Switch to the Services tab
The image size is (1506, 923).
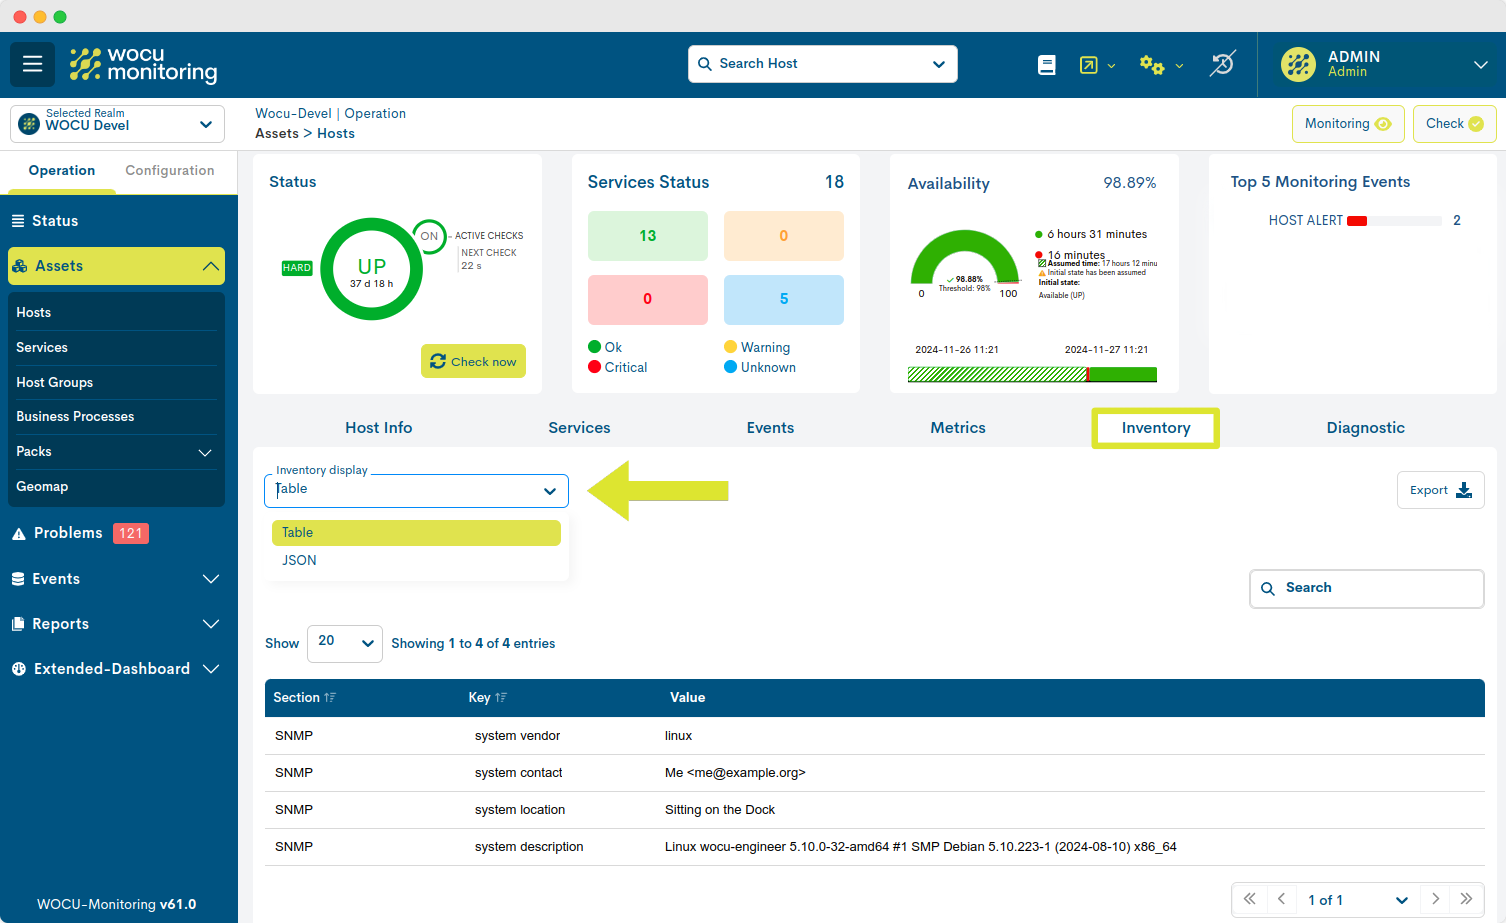pyautogui.click(x=579, y=428)
